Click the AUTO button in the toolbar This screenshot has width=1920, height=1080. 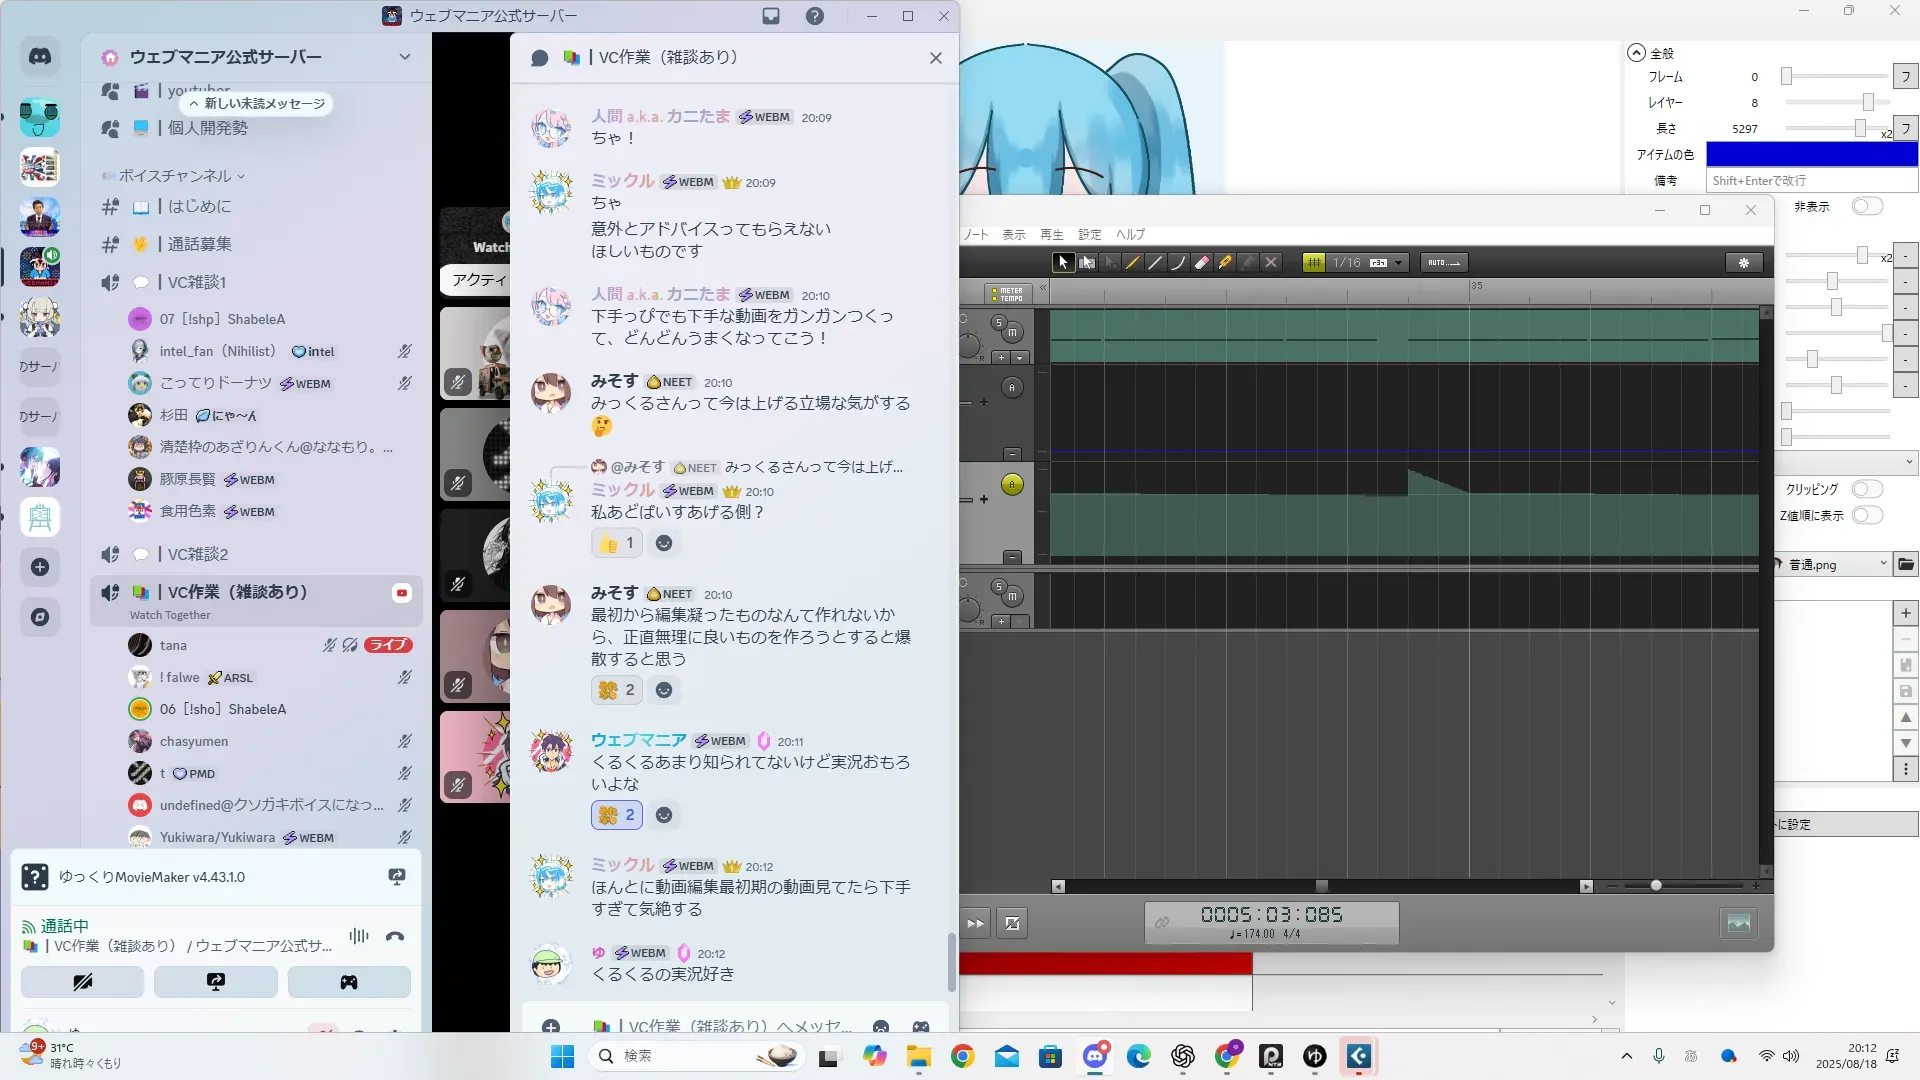tap(1443, 263)
